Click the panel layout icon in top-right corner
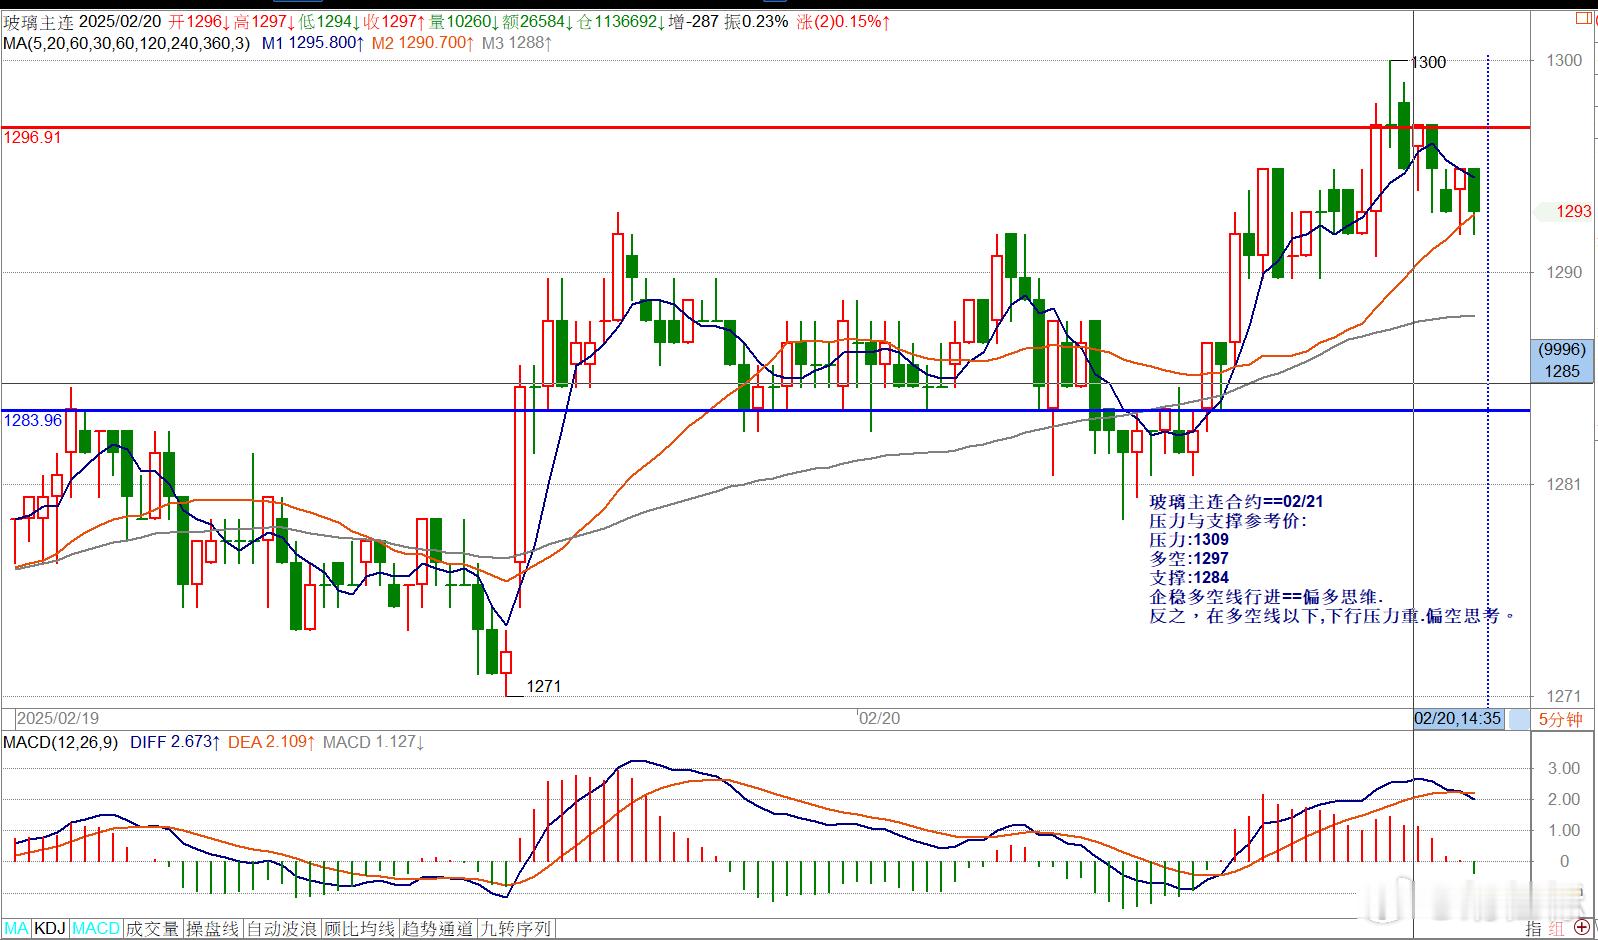 click(1583, 17)
